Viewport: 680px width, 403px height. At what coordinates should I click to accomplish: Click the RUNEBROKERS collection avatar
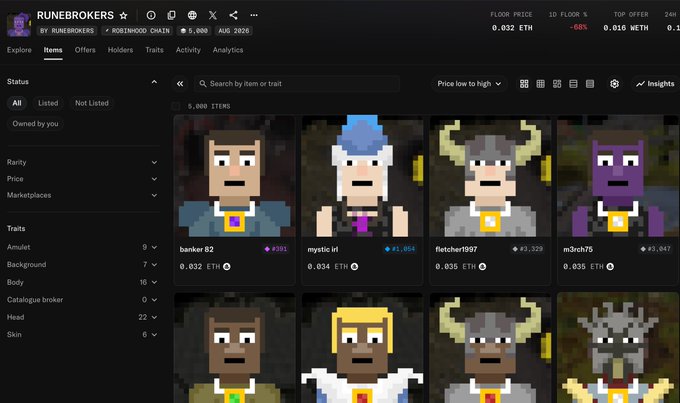(x=19, y=24)
